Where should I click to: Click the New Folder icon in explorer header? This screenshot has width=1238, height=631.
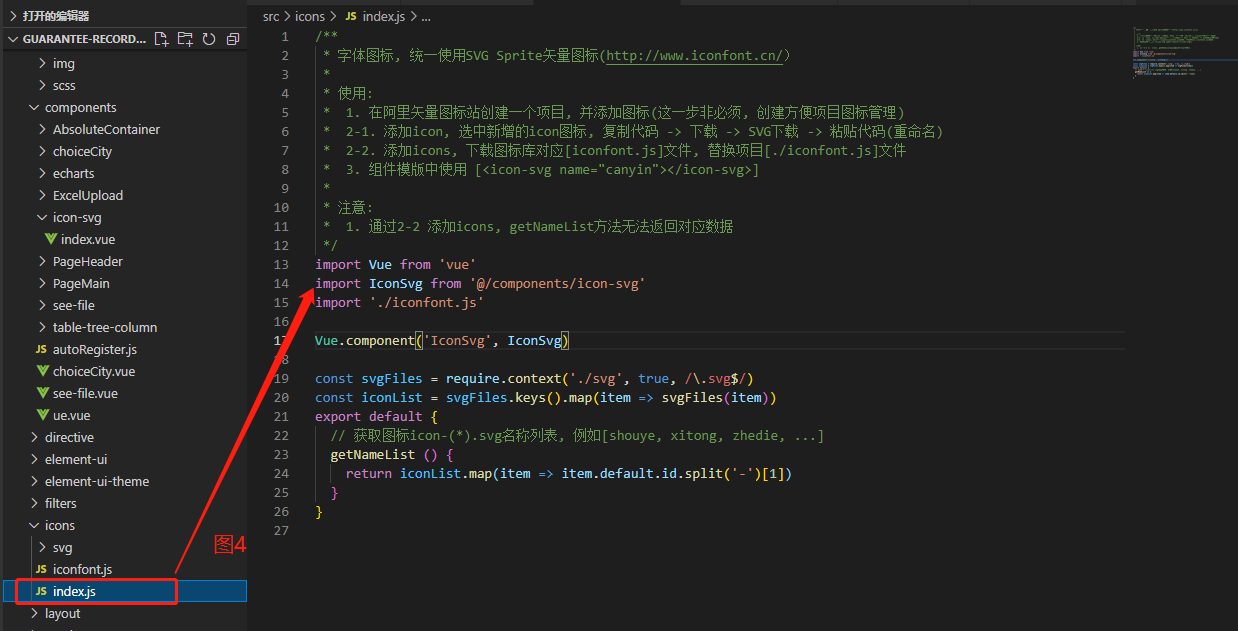pyautogui.click(x=185, y=39)
